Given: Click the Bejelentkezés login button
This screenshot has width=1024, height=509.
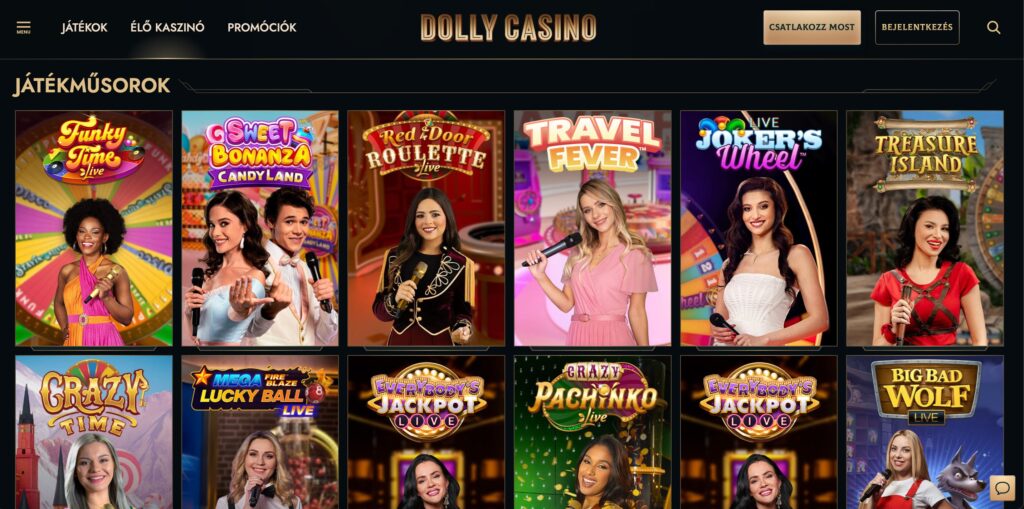Looking at the screenshot, I should point(917,27).
